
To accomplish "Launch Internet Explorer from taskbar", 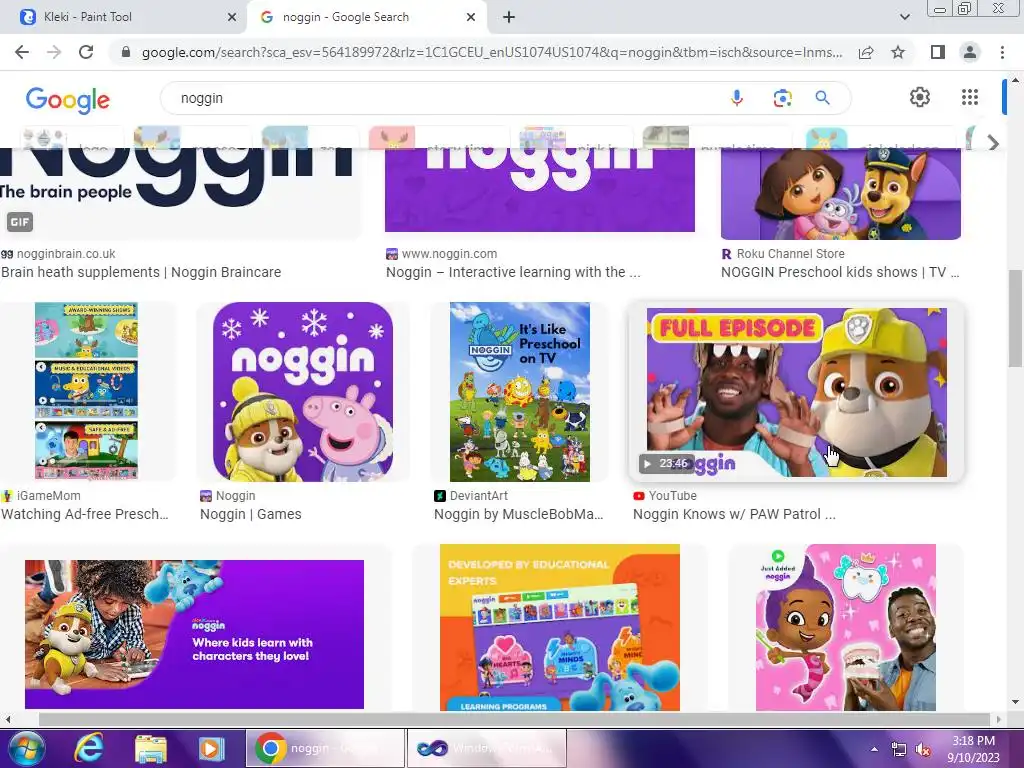I will pyautogui.click(x=88, y=748).
